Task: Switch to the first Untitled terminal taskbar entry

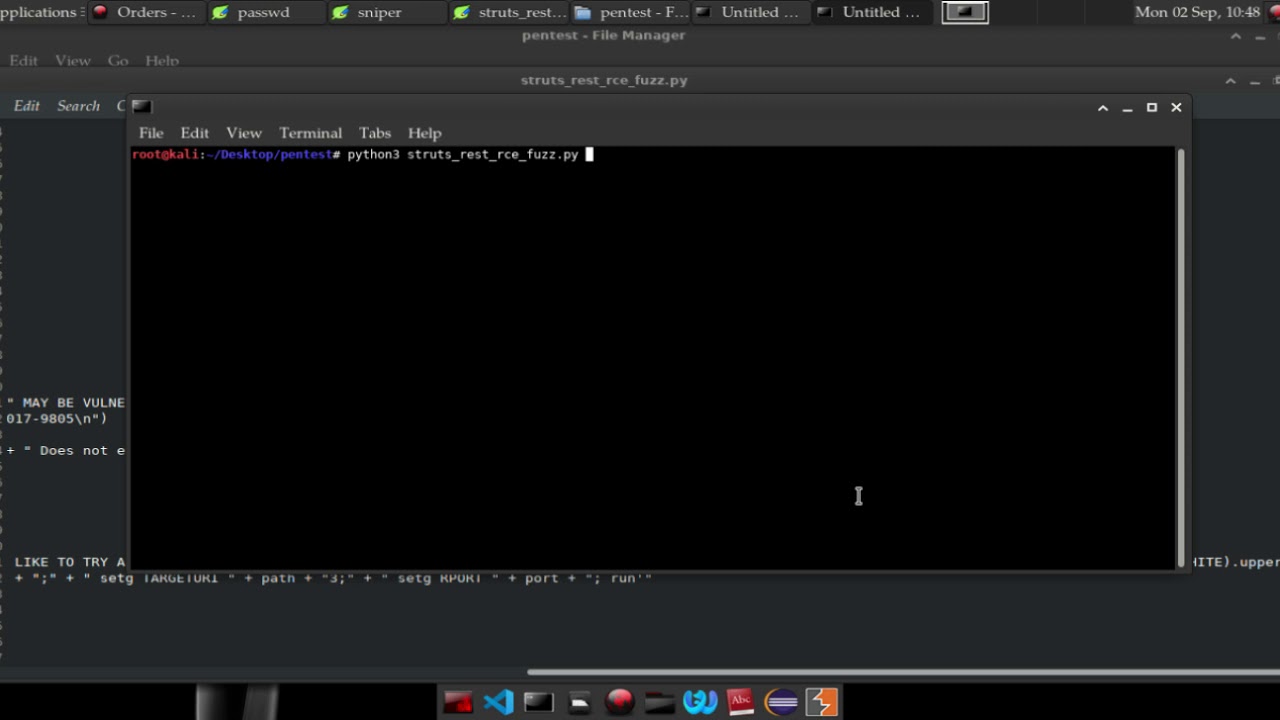Action: coord(751,12)
